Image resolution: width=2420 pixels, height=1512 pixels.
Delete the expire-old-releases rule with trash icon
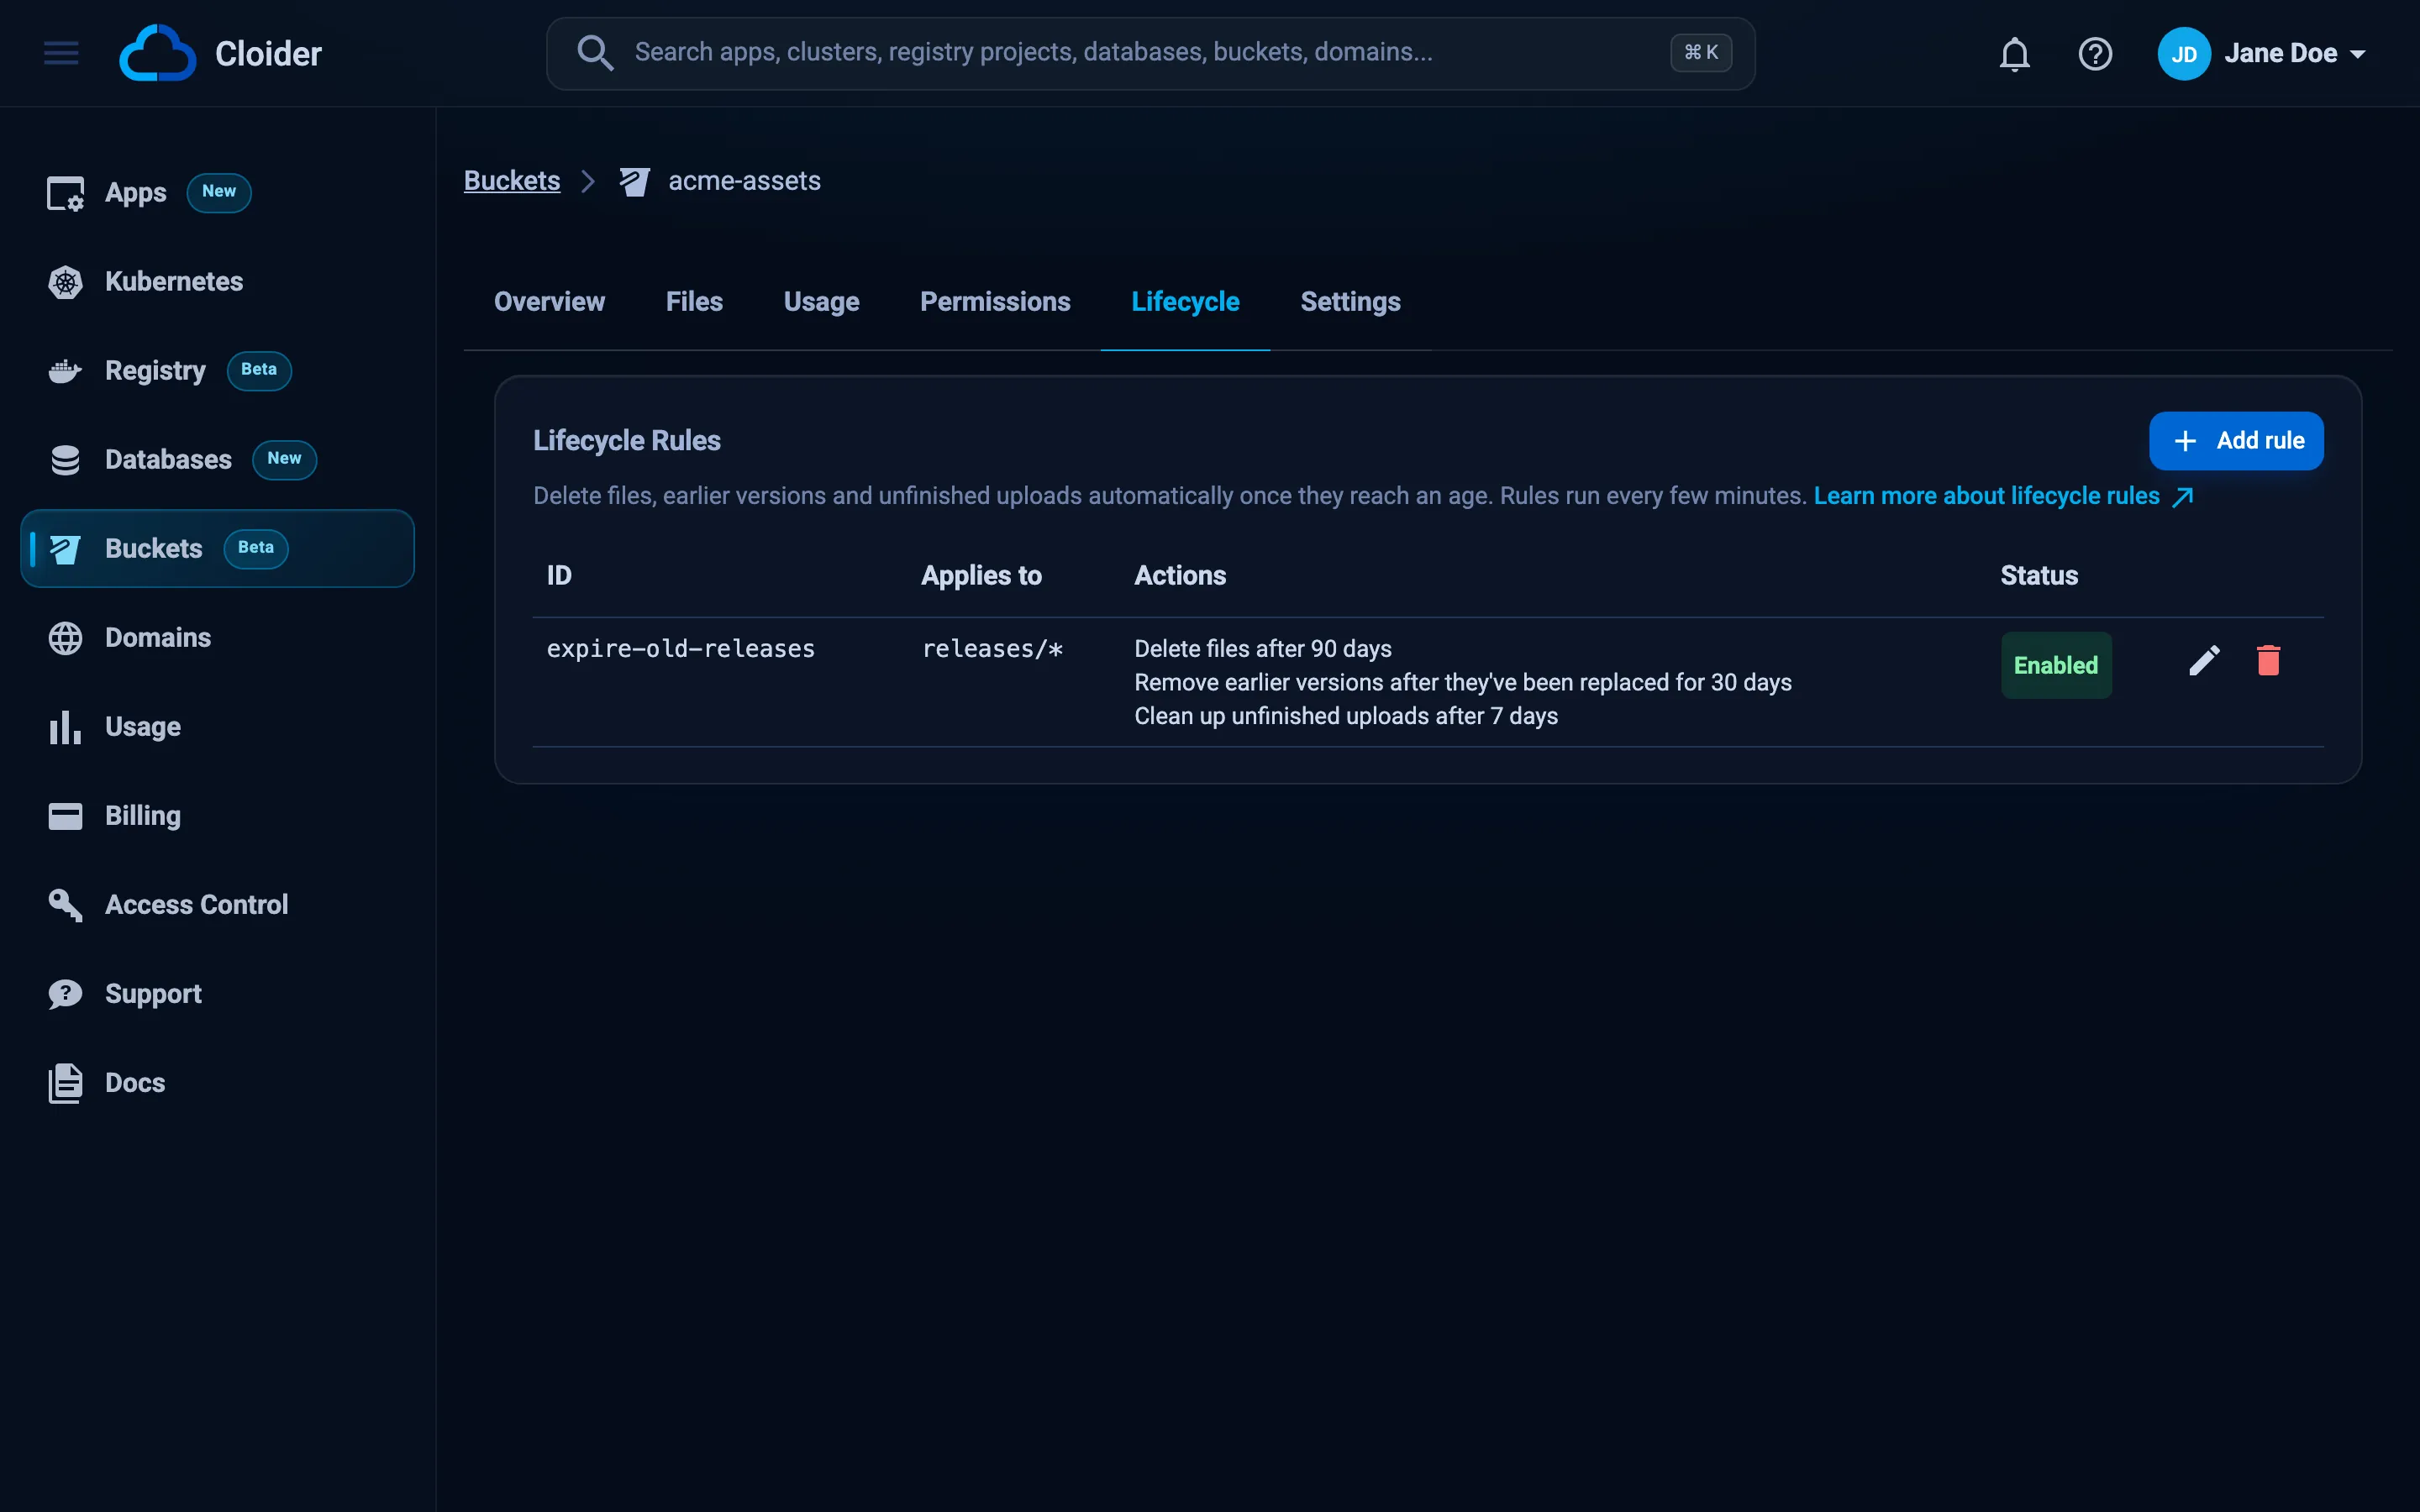2268,661
